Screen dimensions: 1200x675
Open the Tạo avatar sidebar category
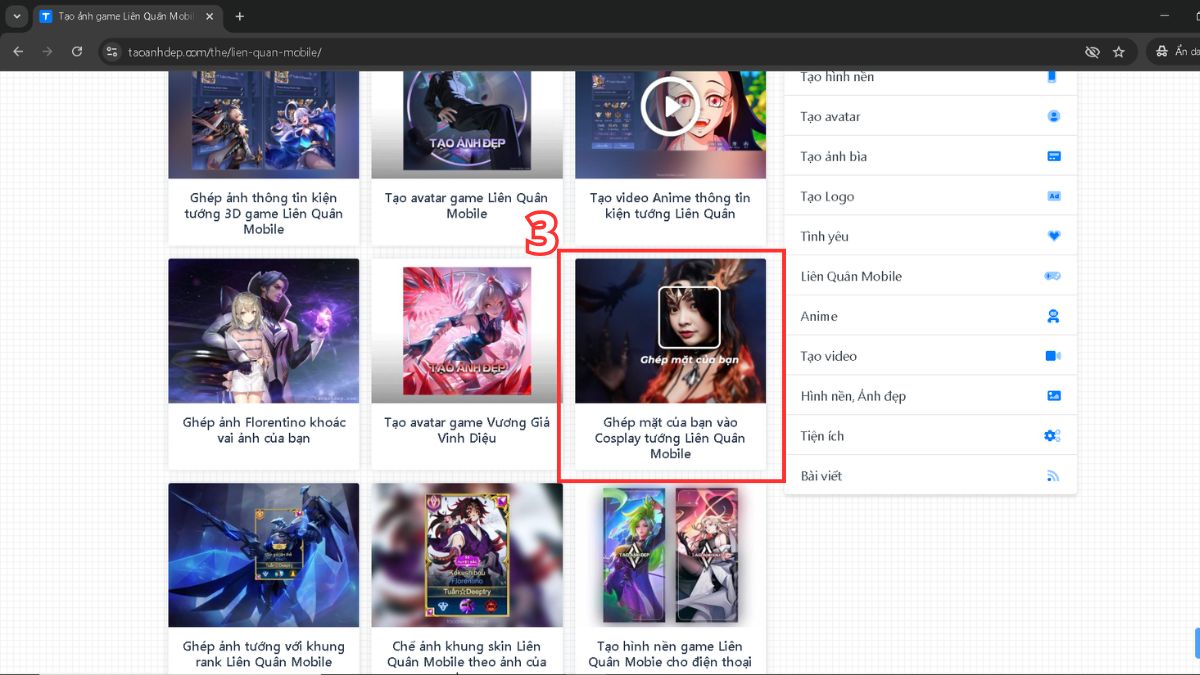(x=931, y=116)
